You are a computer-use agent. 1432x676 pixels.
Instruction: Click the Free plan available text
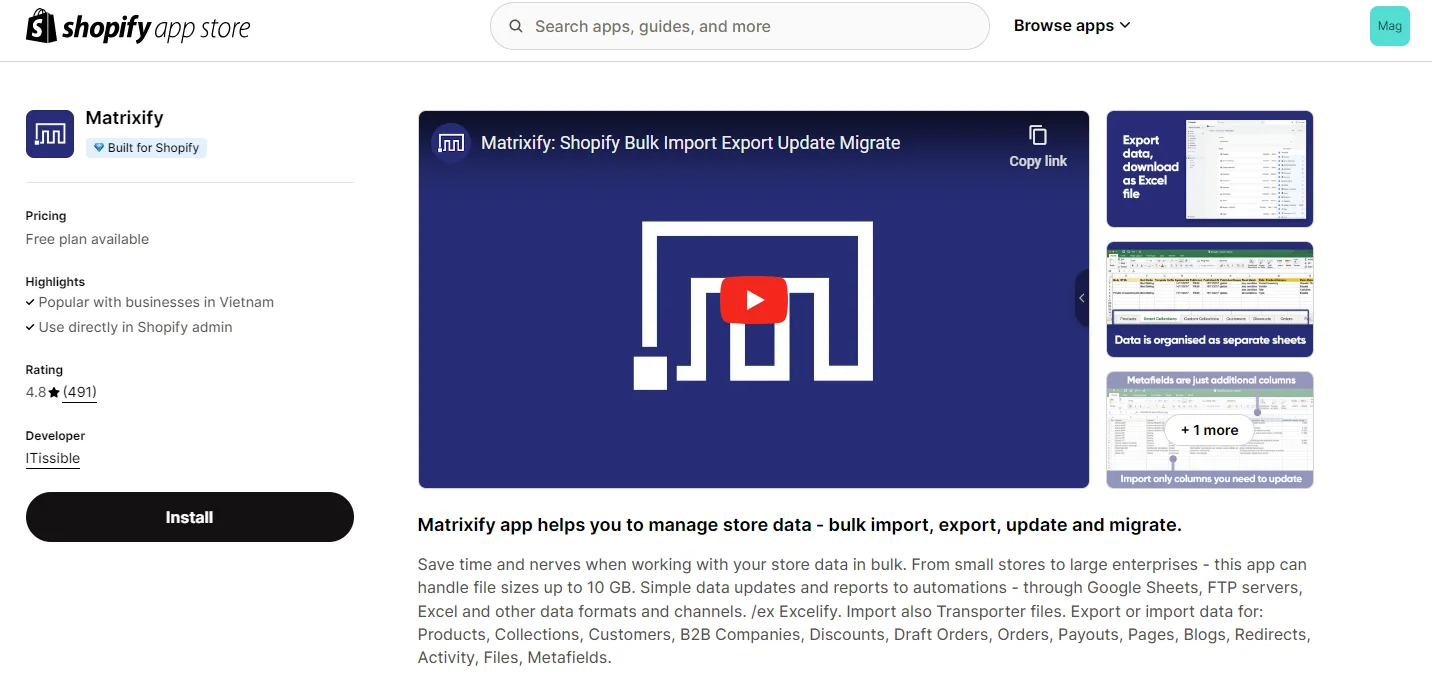(x=87, y=239)
